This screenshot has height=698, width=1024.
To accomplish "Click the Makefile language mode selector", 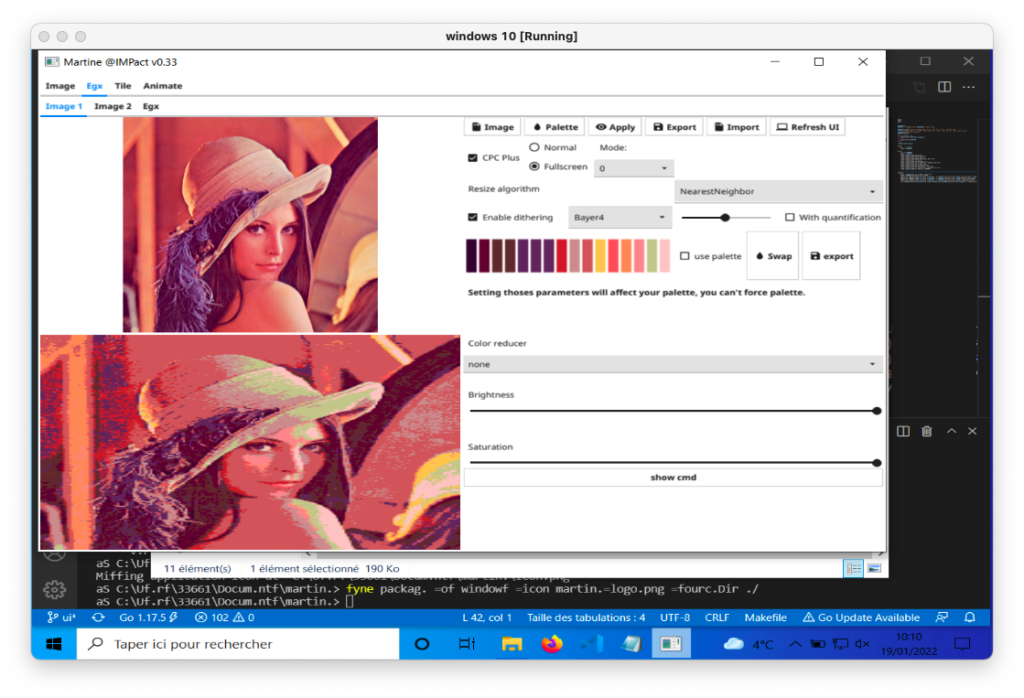I will [765, 617].
